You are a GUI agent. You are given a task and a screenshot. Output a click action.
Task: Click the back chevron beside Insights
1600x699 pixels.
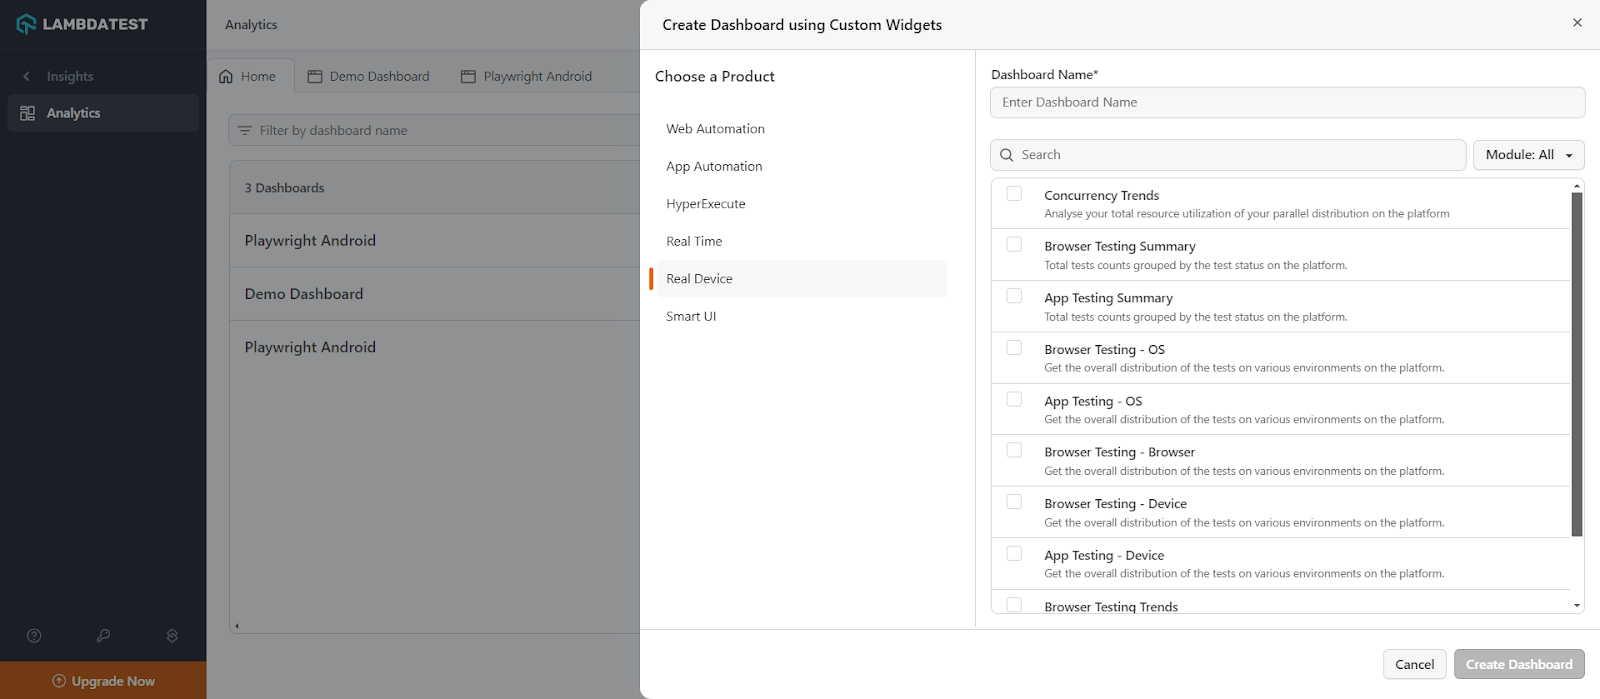pos(27,76)
